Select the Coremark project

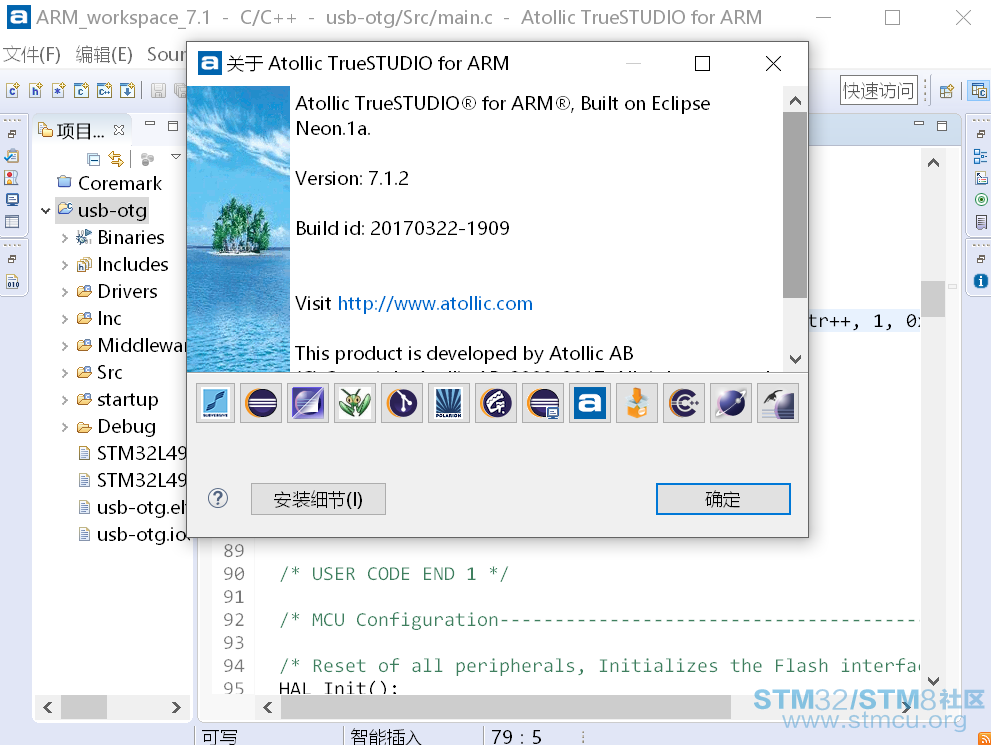120,183
